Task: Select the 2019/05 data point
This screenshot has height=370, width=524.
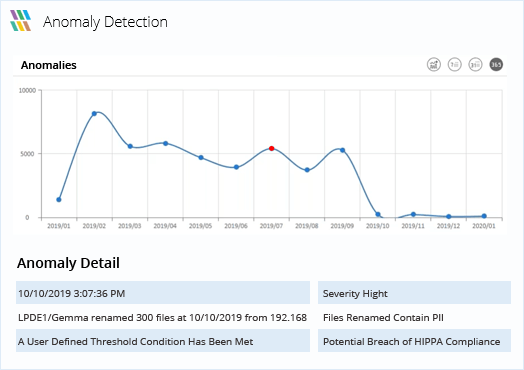Action: click(201, 157)
